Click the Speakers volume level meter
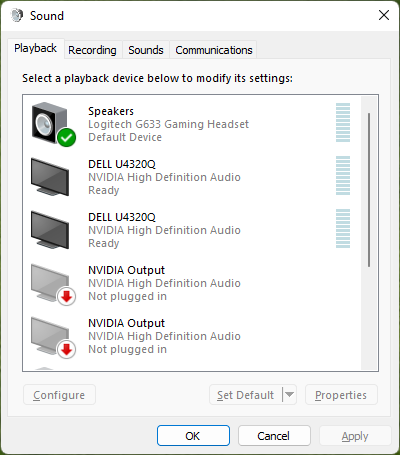This screenshot has height=455, width=400. point(343,122)
